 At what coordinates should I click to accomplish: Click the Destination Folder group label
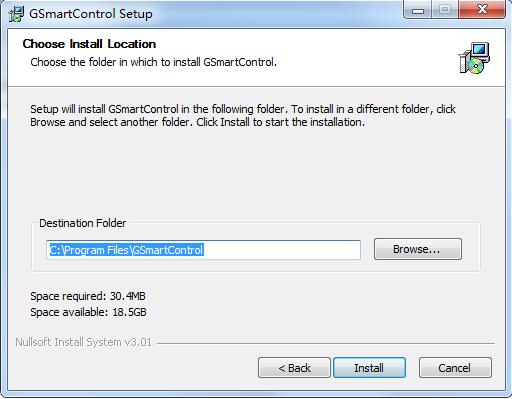[x=83, y=223]
